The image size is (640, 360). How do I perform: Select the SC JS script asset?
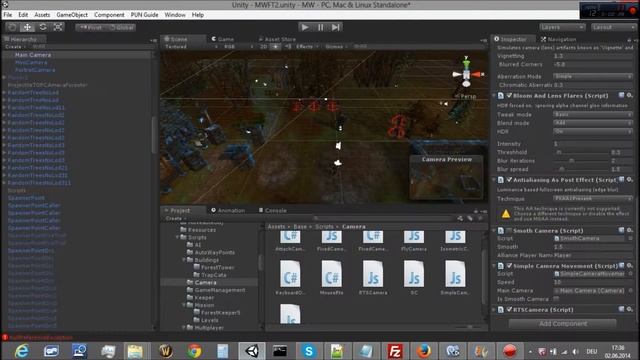(x=414, y=278)
